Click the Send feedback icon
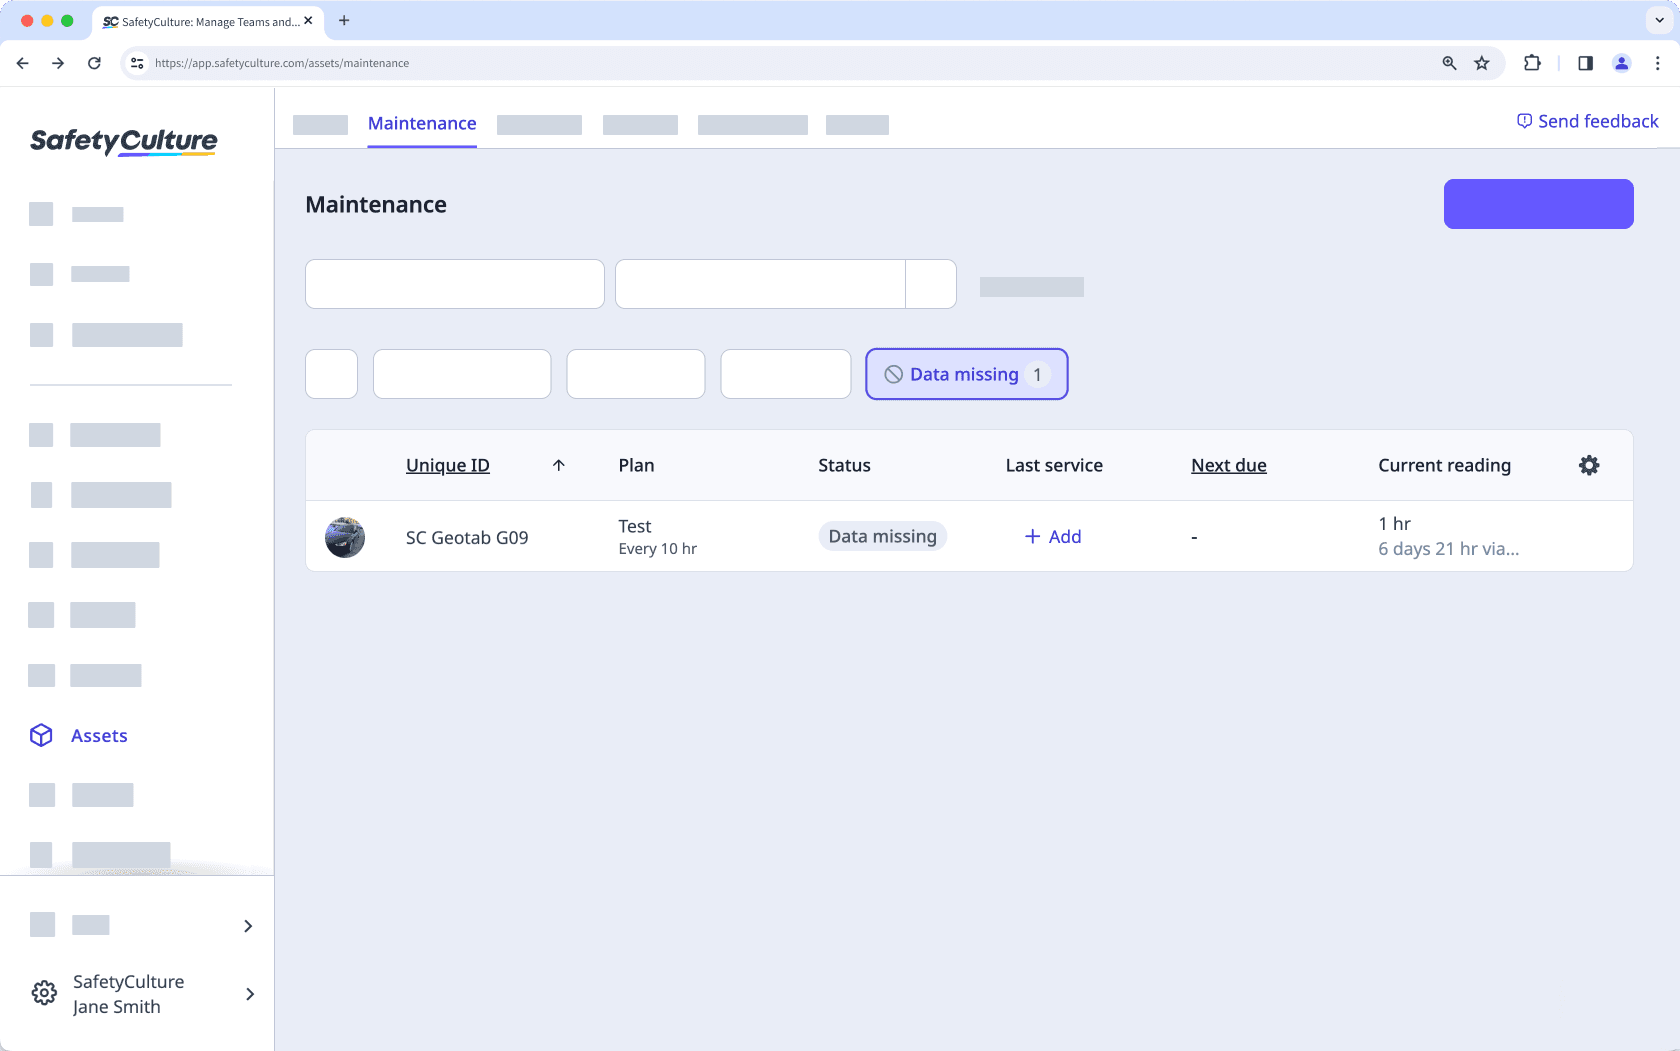This screenshot has width=1680, height=1051. pos(1524,120)
